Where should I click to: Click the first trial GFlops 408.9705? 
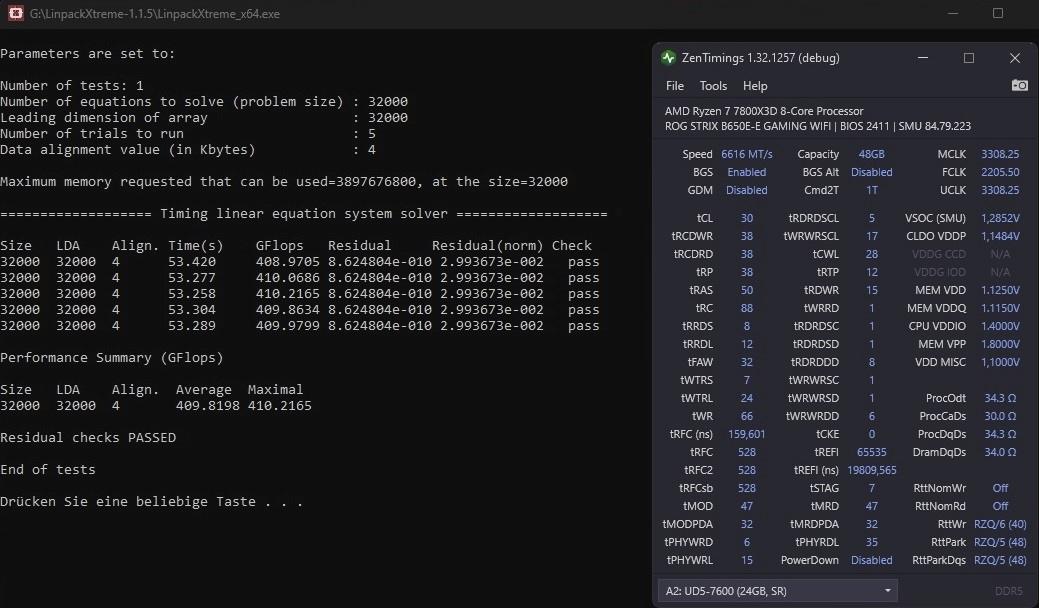[x=288, y=262]
